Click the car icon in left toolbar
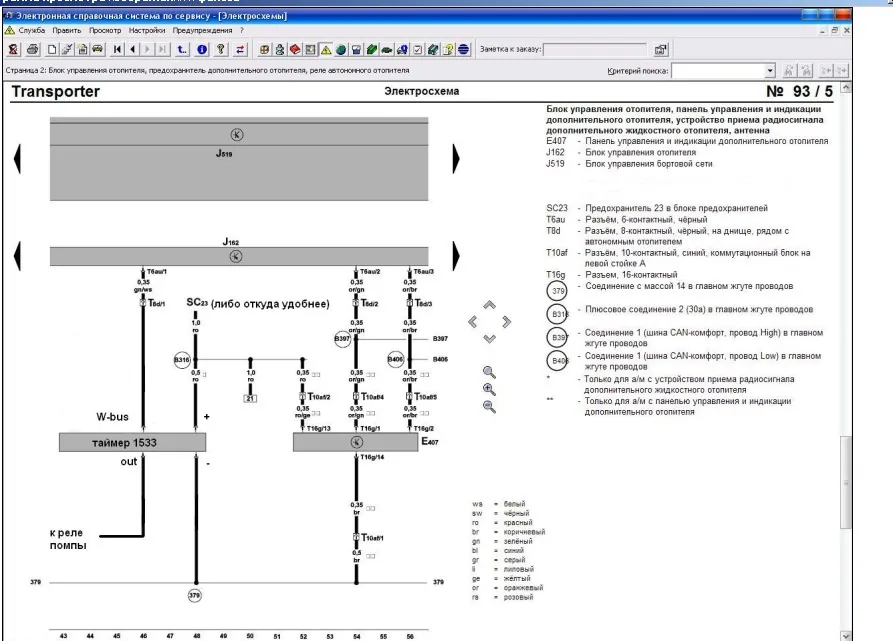Image resolution: width=893 pixels, height=641 pixels. (x=97, y=50)
